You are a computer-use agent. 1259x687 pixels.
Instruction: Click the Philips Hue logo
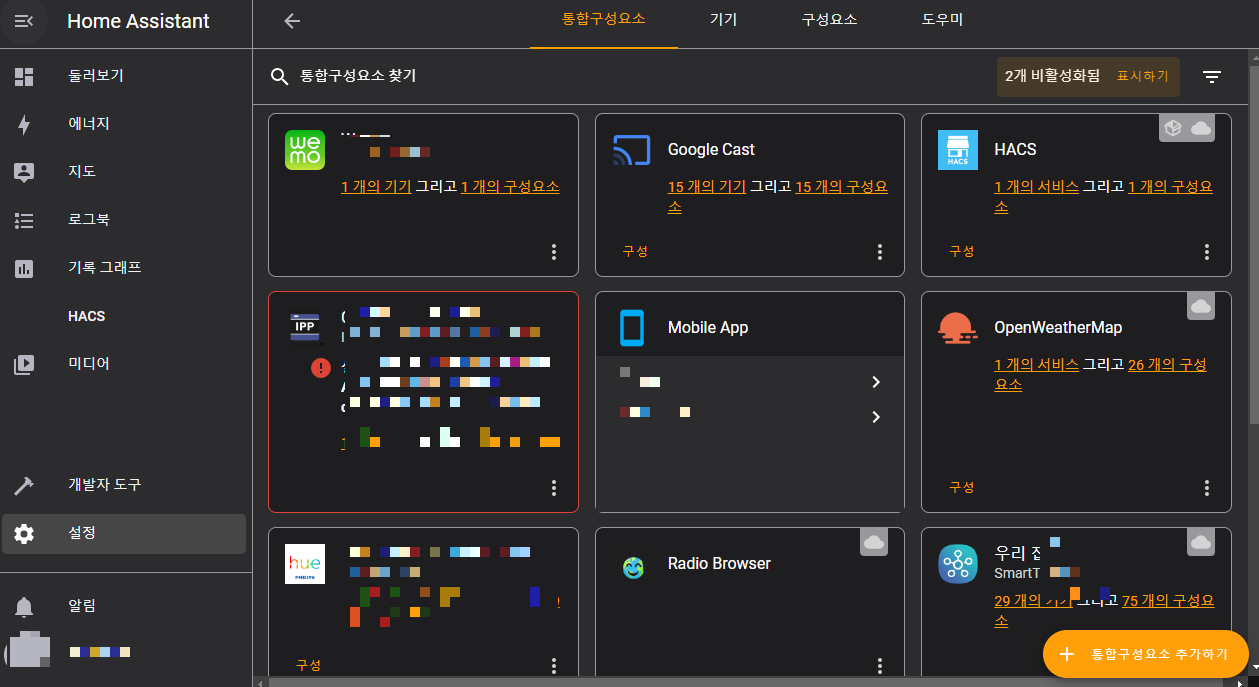(x=305, y=564)
